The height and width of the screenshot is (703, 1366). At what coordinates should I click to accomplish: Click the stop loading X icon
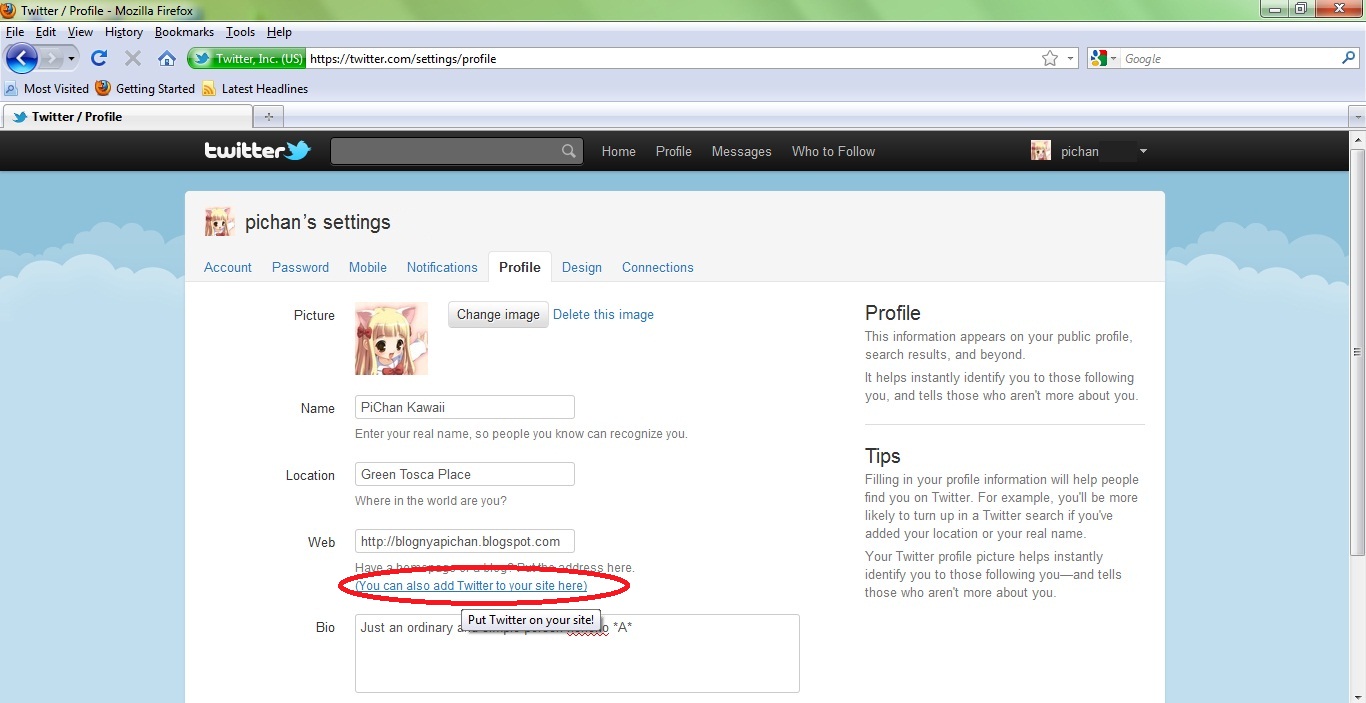pyautogui.click(x=132, y=59)
